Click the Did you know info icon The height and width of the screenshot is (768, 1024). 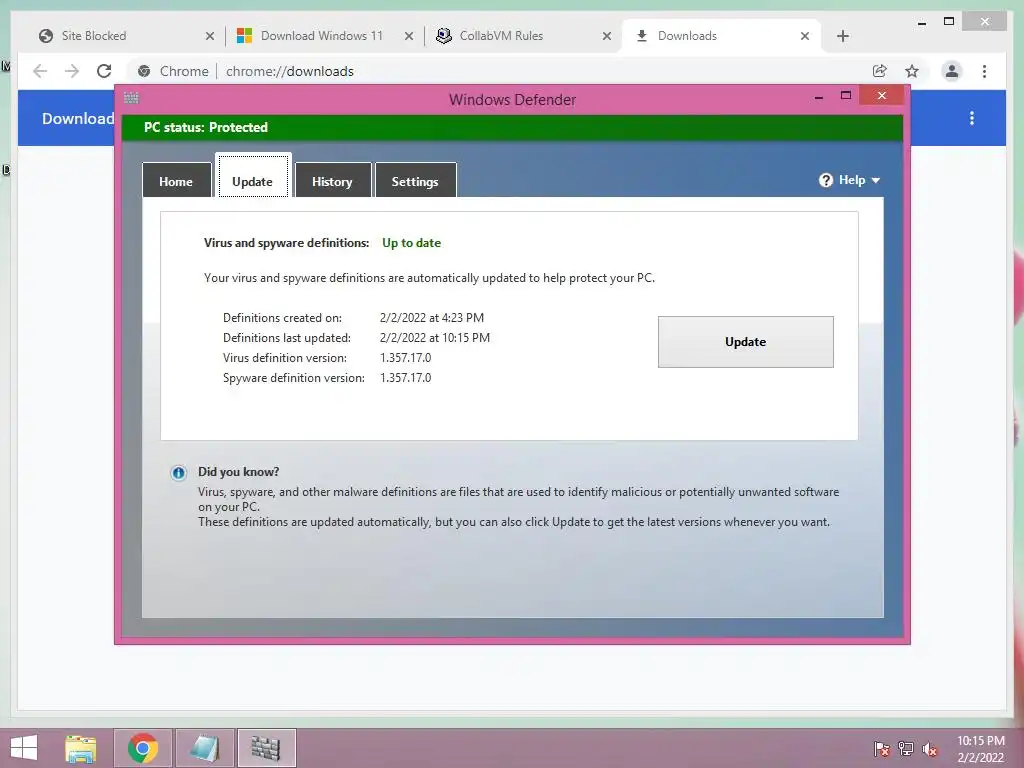pyautogui.click(x=178, y=473)
